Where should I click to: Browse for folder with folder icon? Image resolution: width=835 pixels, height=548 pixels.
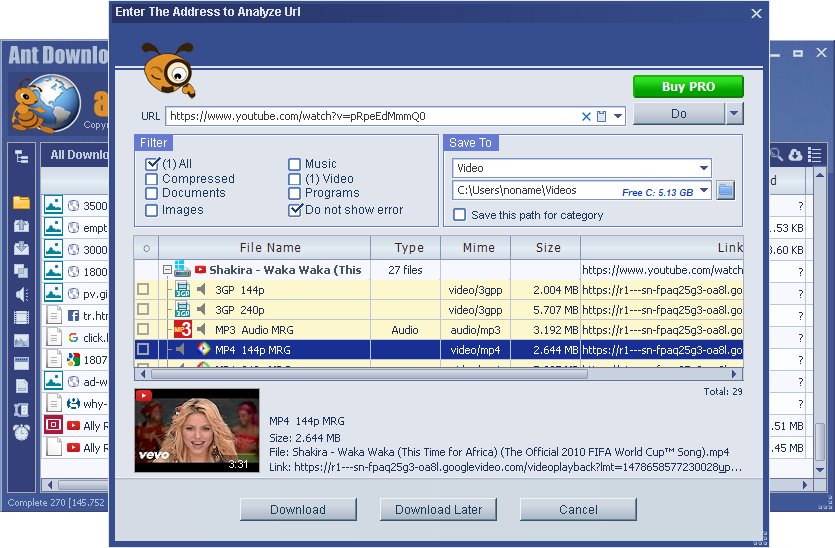(725, 190)
